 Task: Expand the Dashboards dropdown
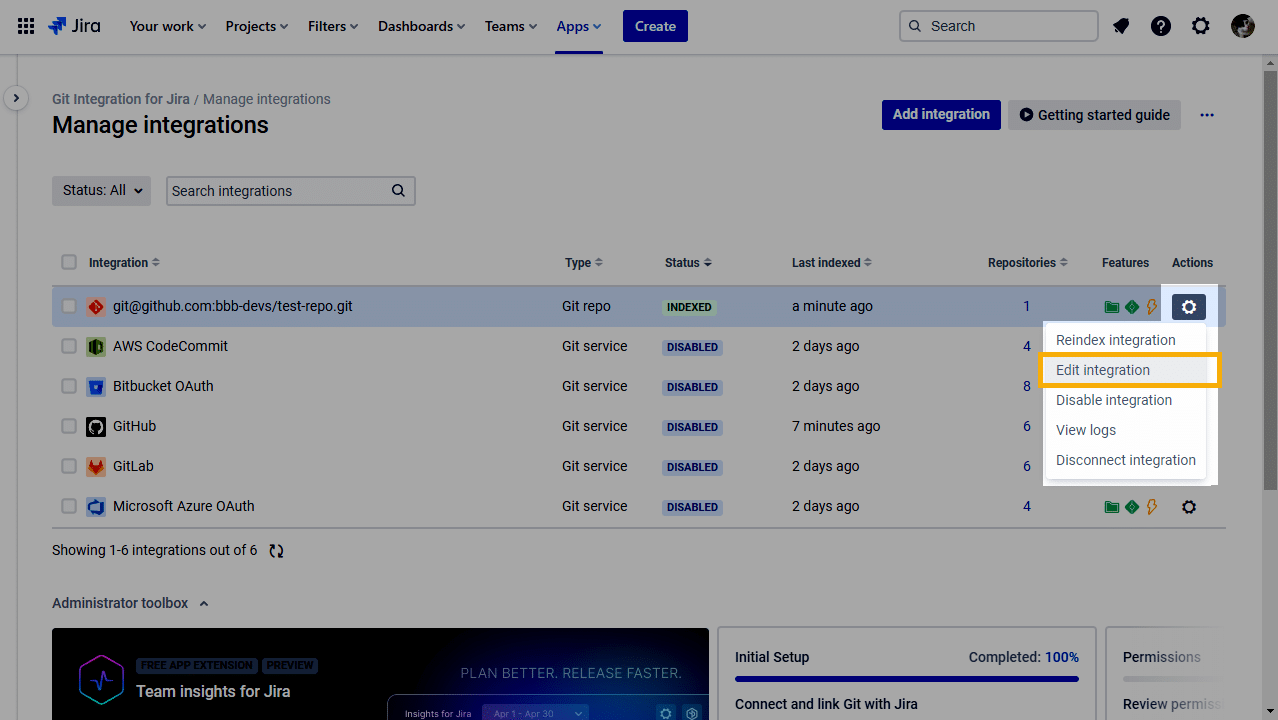tap(422, 26)
